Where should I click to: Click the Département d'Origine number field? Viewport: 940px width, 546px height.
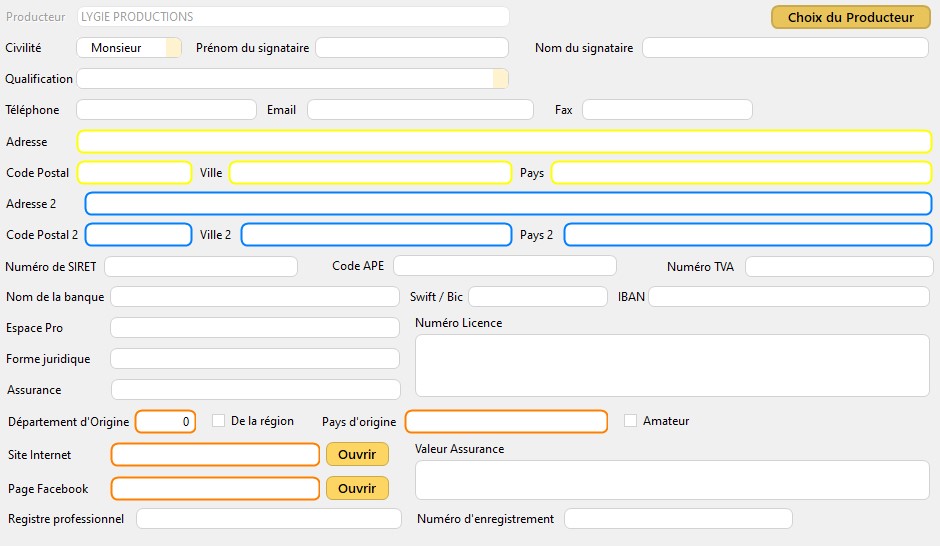coord(165,422)
